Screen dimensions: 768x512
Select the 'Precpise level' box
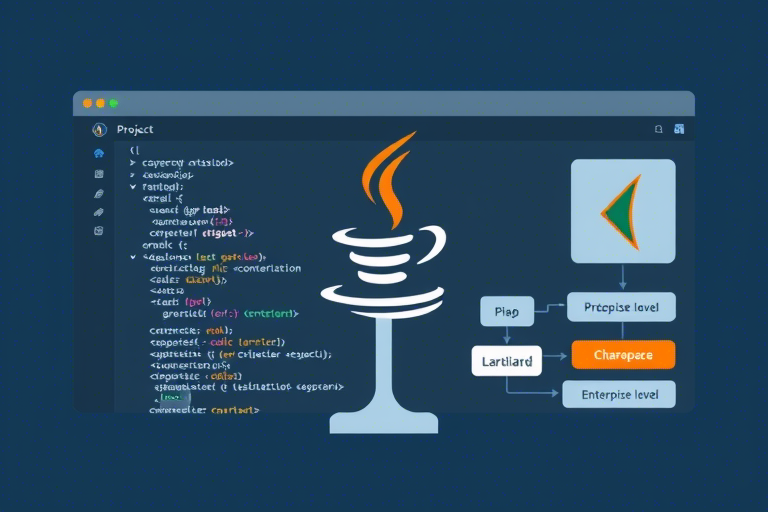[x=622, y=307]
